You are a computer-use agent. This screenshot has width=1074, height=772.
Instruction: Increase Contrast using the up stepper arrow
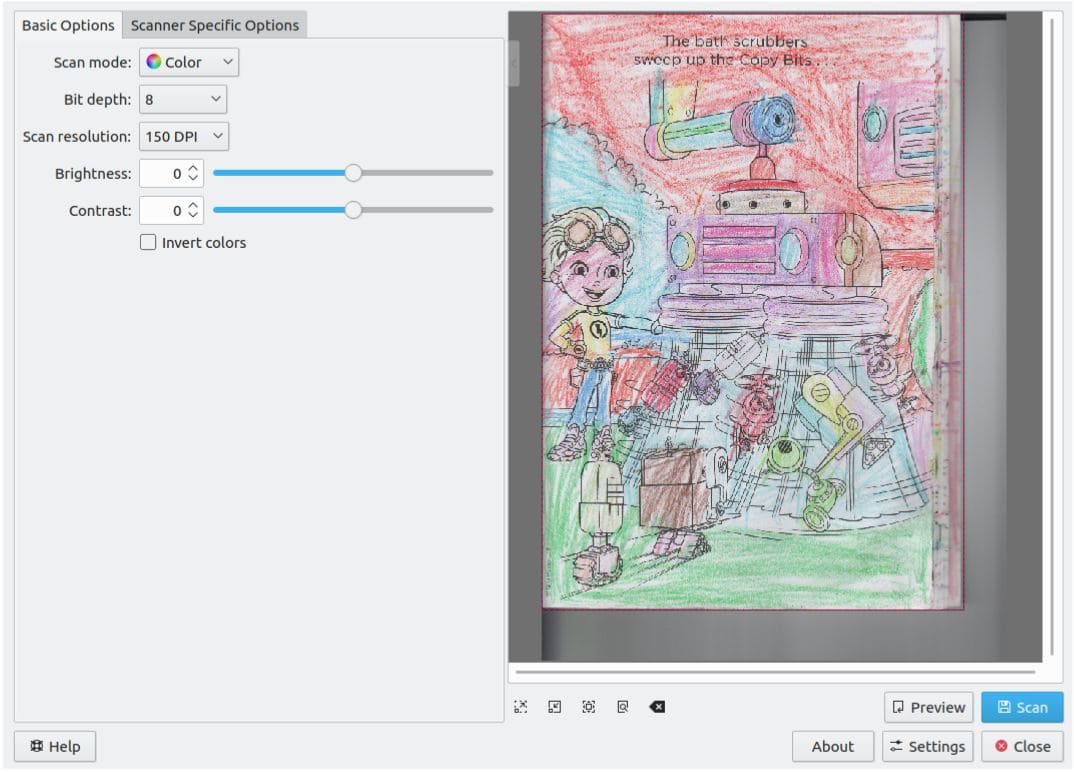click(x=194, y=205)
